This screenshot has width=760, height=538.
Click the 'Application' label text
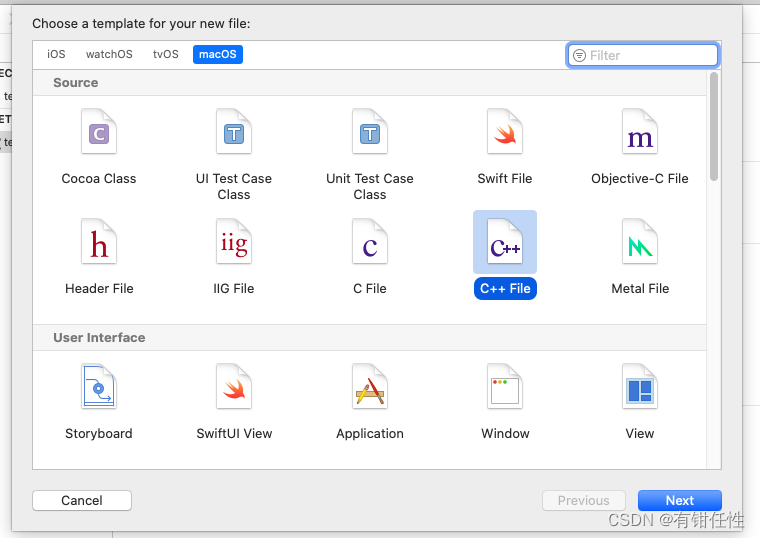coord(370,433)
